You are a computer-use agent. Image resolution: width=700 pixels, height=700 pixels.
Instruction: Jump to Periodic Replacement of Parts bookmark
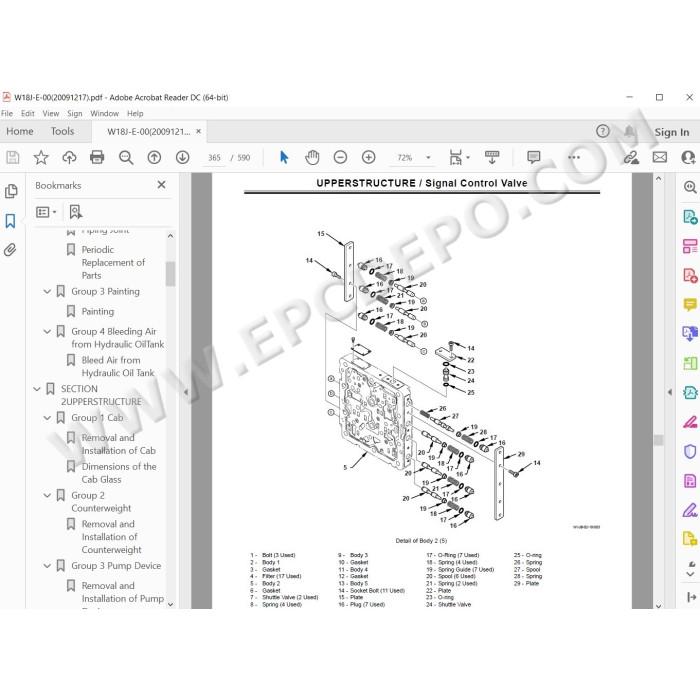pos(113,262)
